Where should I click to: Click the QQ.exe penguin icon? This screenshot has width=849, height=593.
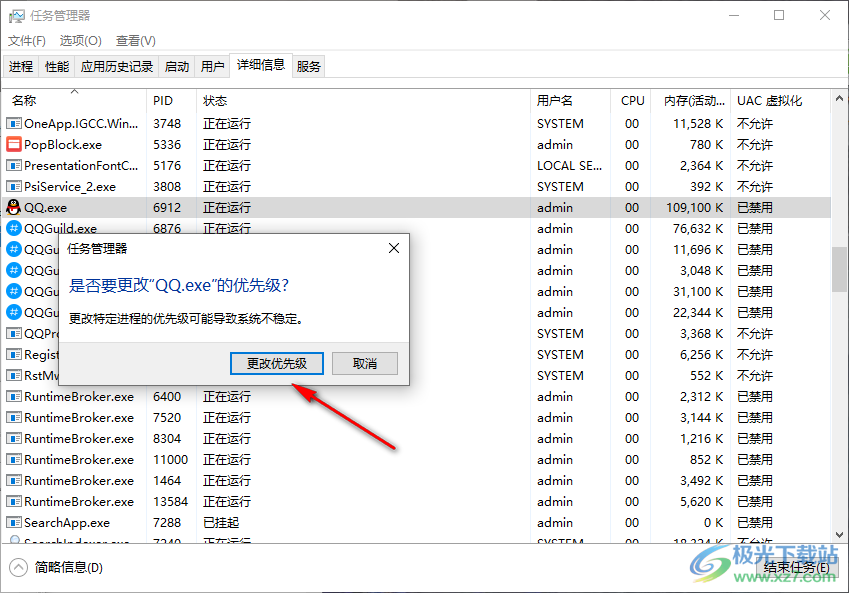14,207
